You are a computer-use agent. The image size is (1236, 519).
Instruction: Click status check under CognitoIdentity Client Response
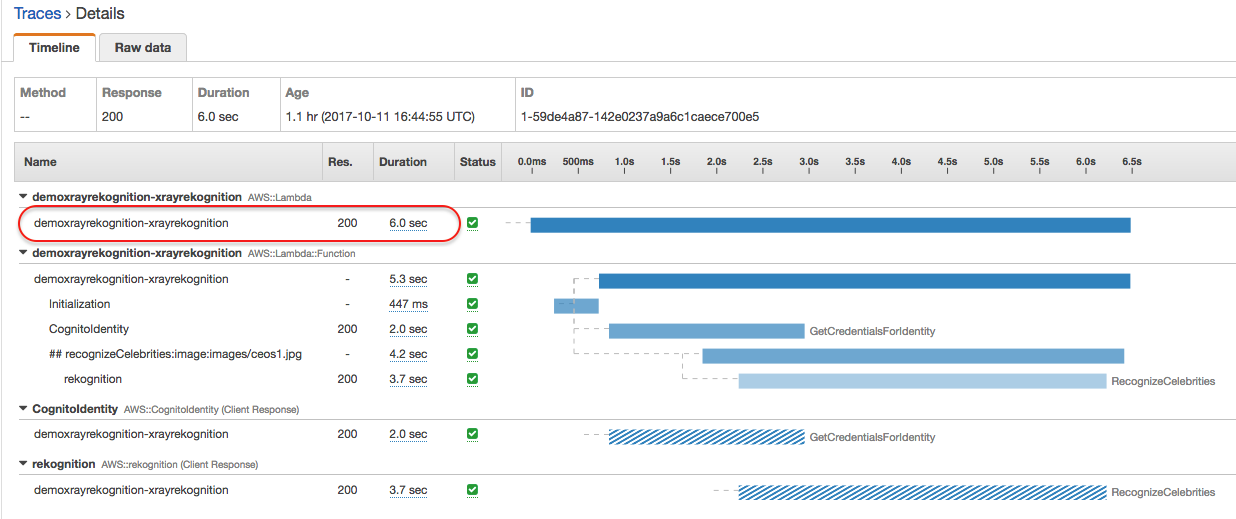pos(472,434)
